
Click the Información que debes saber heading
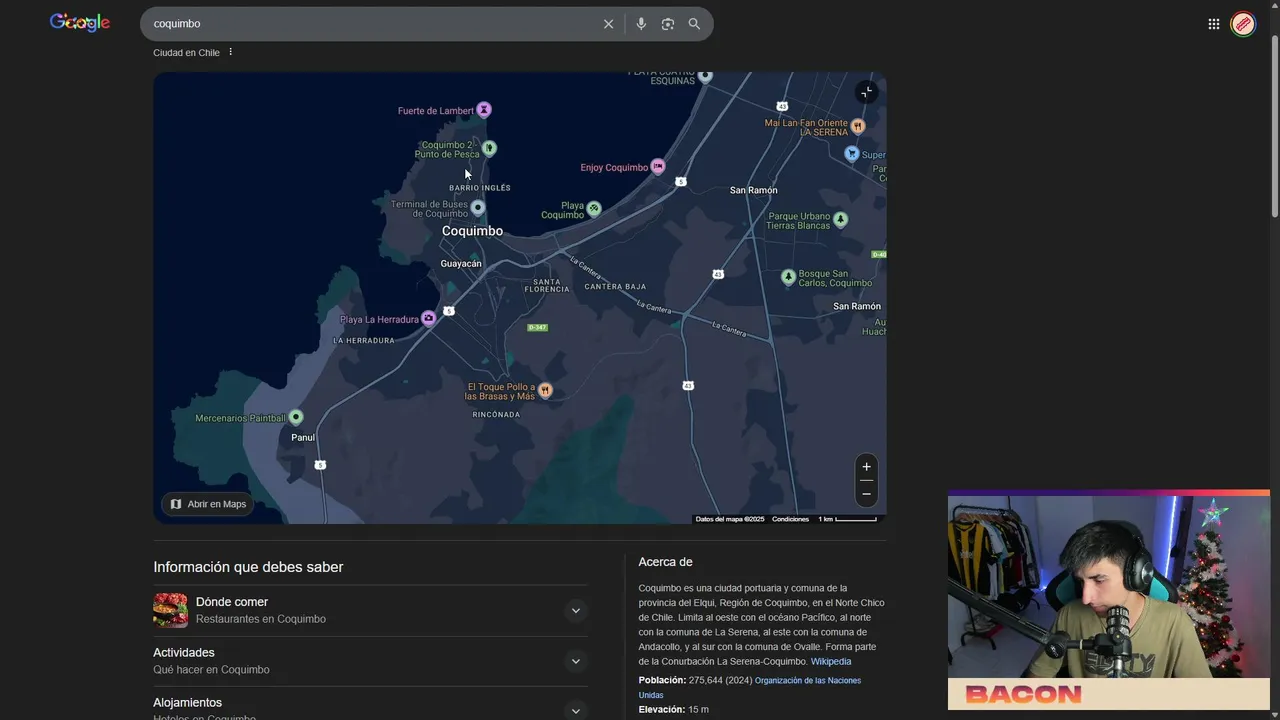(x=248, y=567)
